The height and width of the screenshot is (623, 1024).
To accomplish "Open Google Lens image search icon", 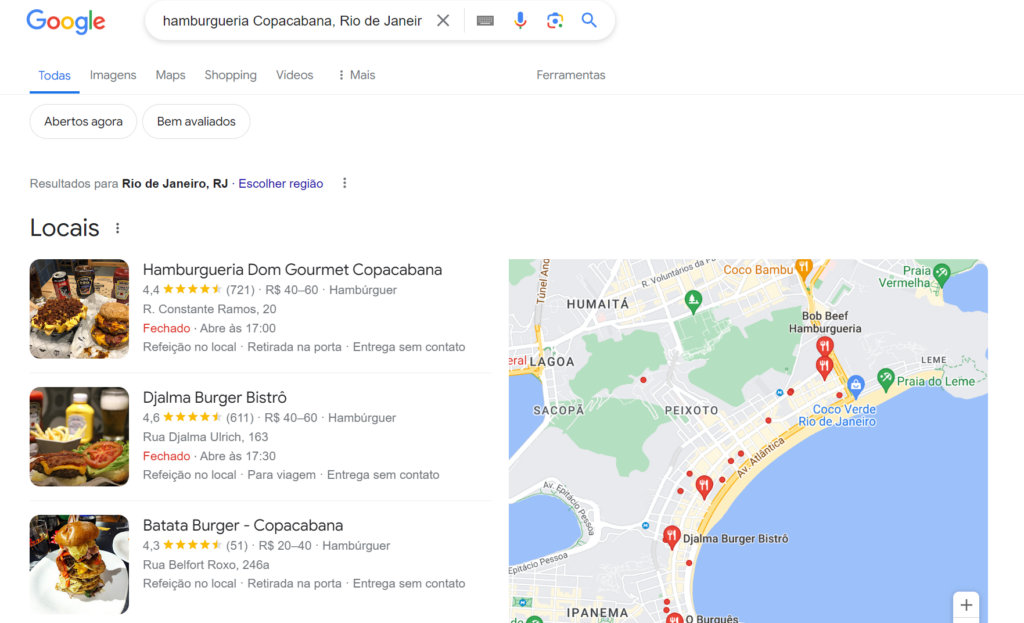I will pos(555,20).
